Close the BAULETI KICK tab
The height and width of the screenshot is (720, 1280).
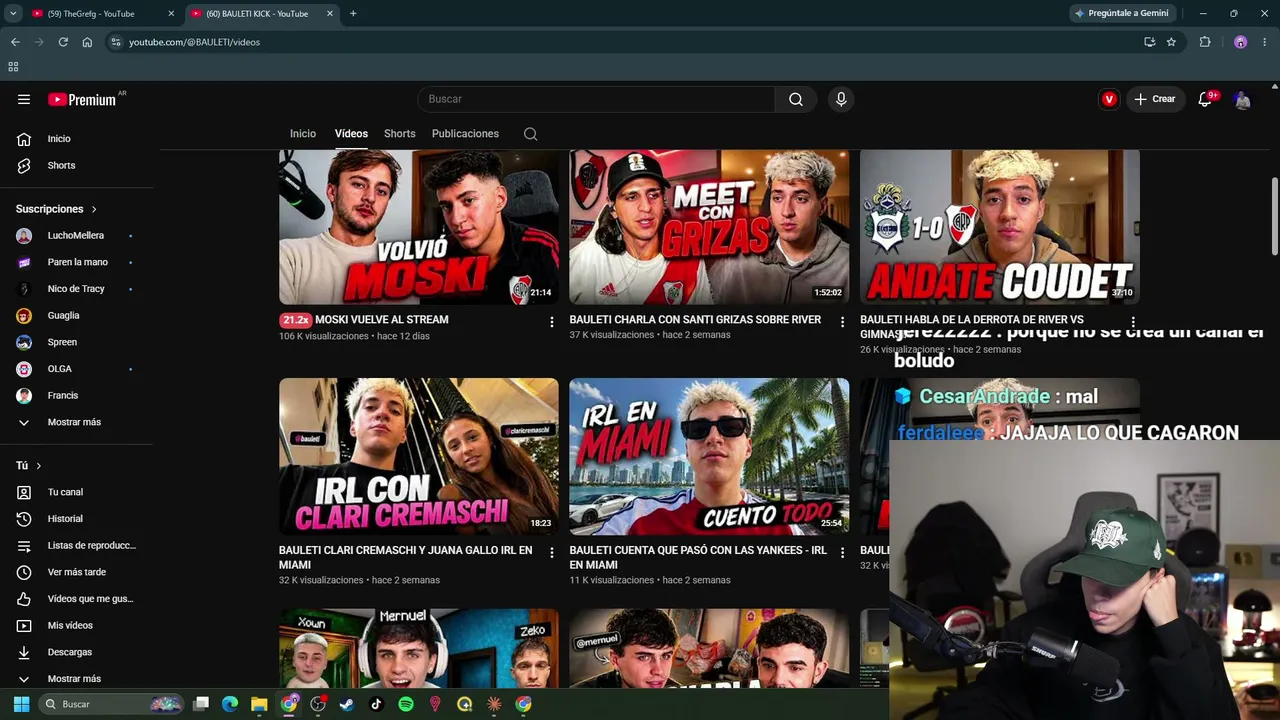coord(331,14)
